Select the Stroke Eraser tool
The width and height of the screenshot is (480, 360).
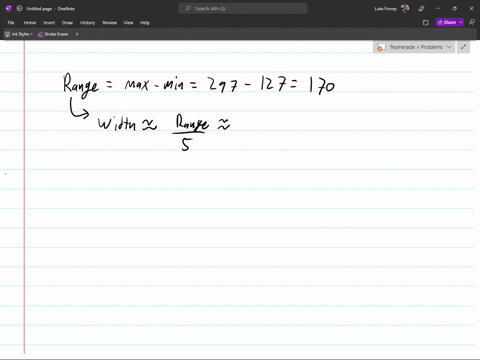[x=53, y=34]
